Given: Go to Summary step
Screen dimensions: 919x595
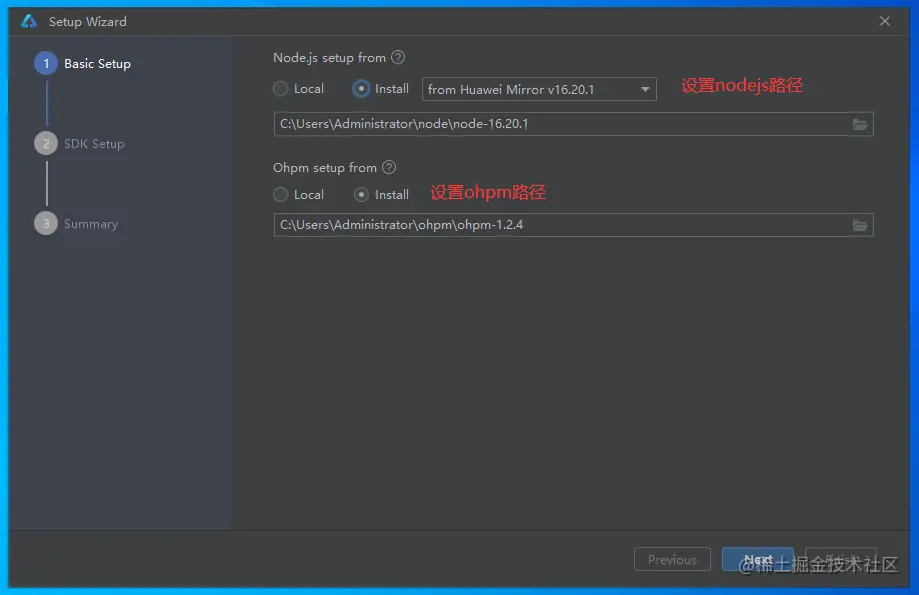Looking at the screenshot, I should [x=76, y=223].
